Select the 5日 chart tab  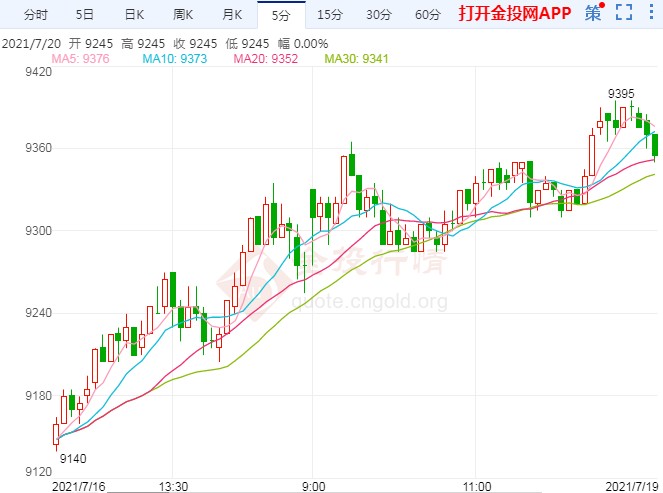coord(85,14)
